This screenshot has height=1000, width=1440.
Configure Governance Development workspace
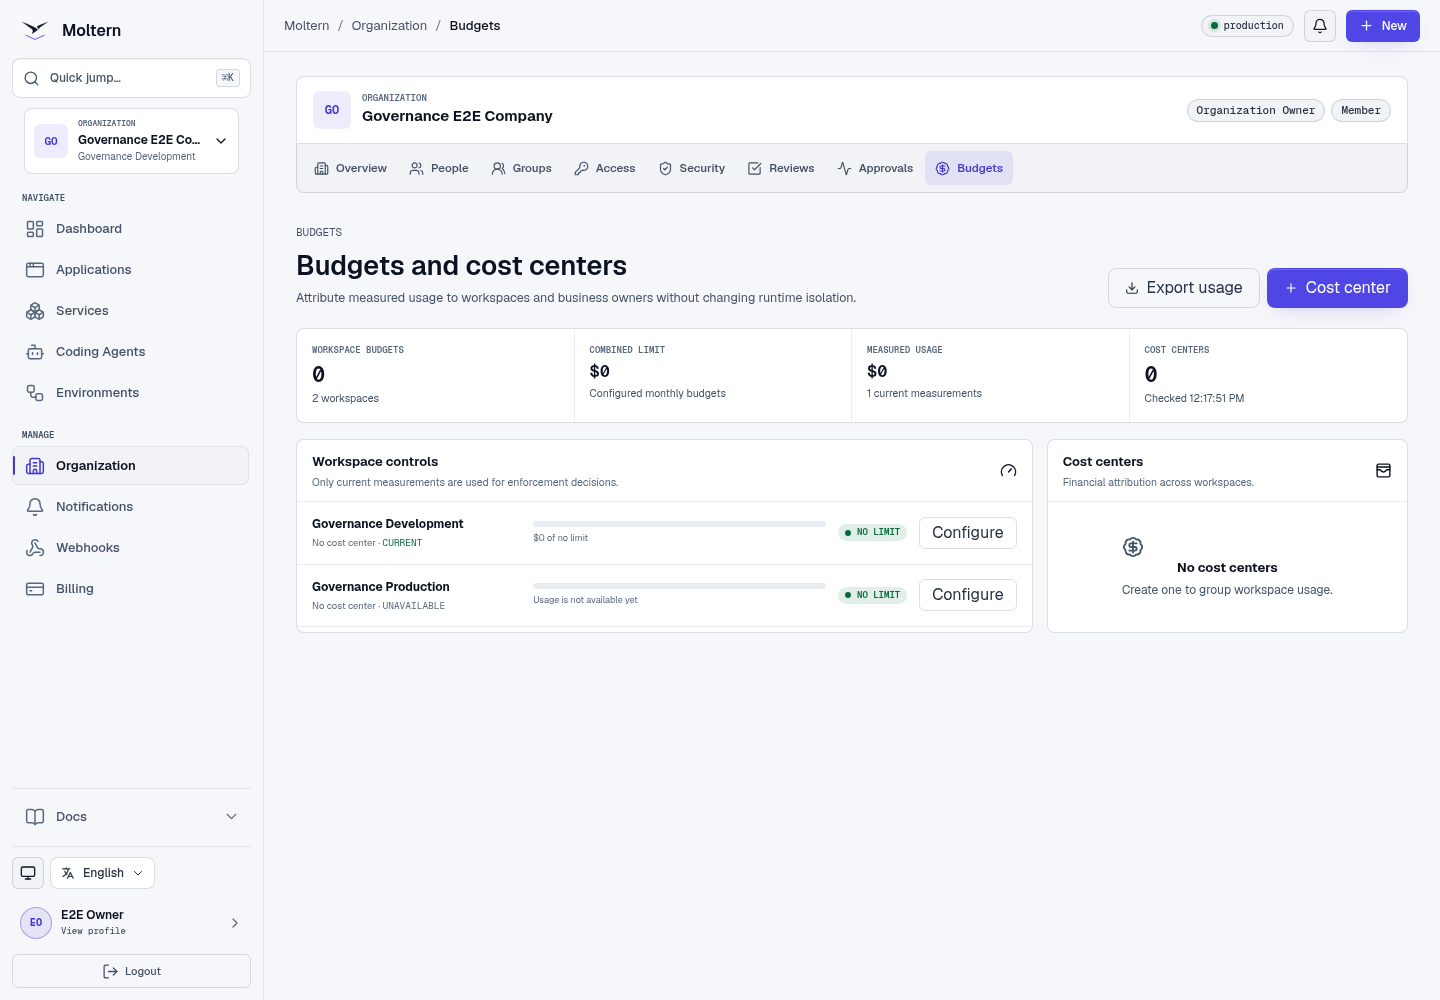point(968,533)
